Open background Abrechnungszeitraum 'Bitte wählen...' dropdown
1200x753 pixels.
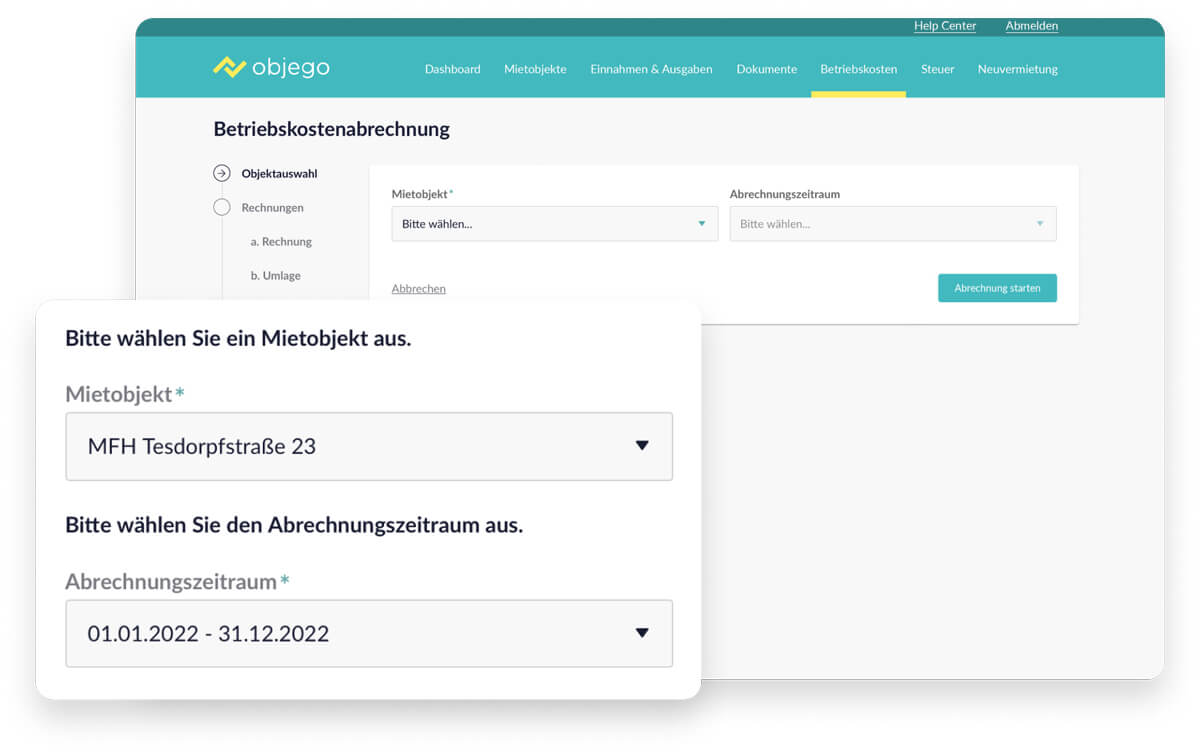coord(893,224)
